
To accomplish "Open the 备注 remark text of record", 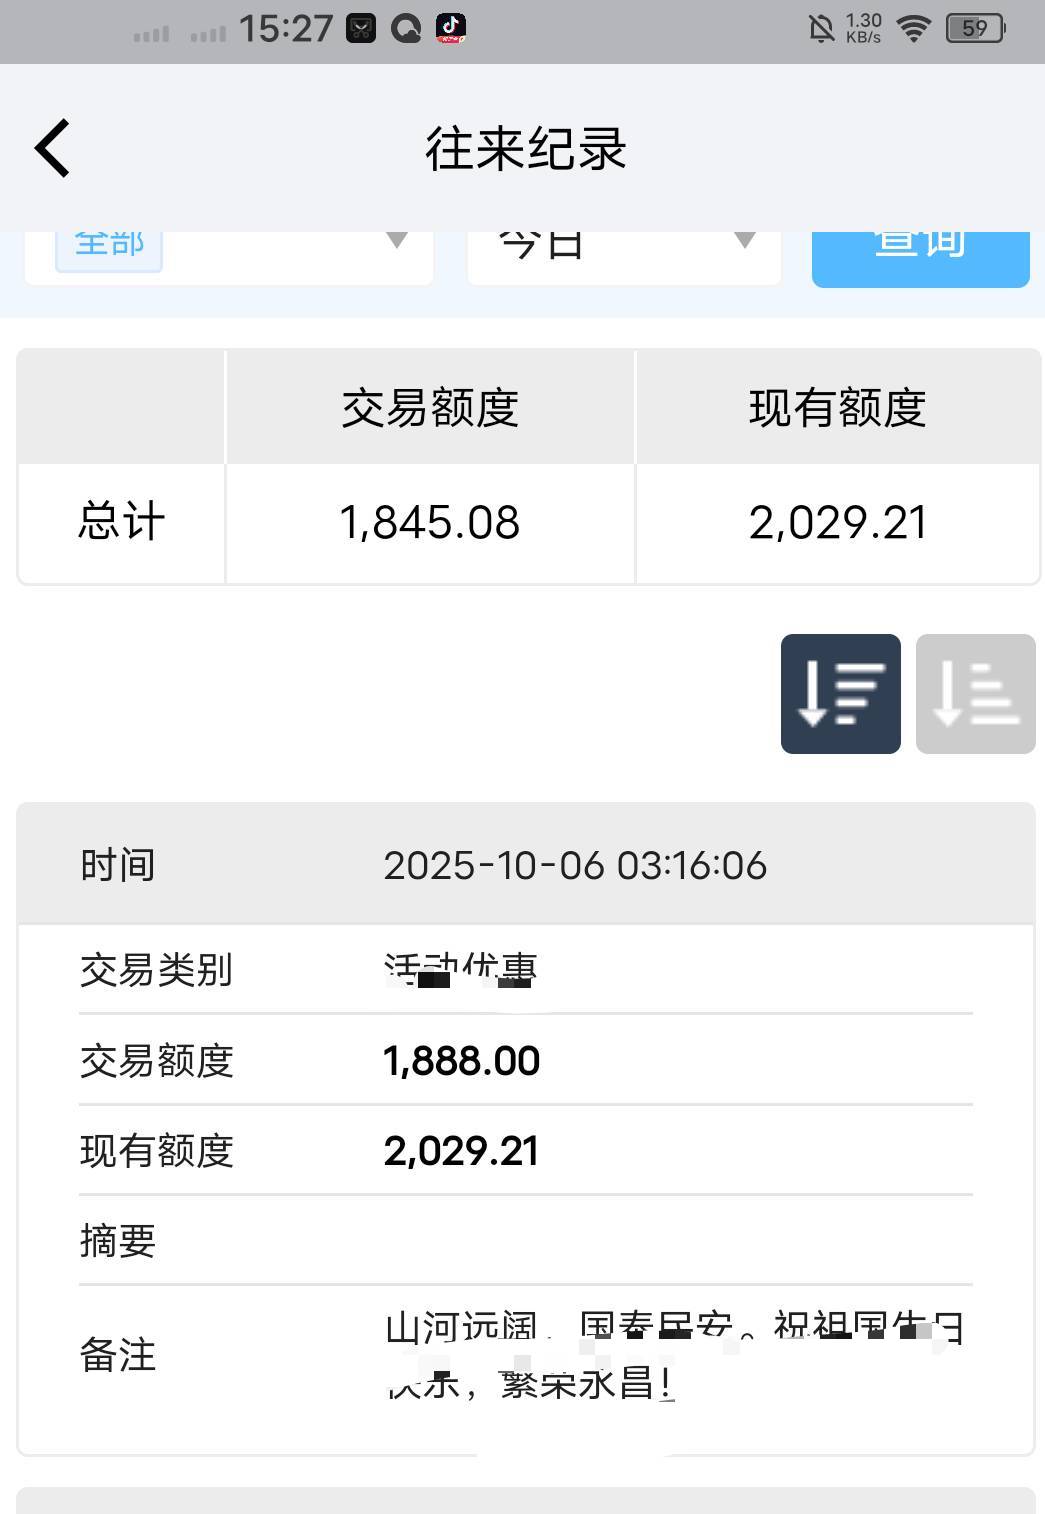I will 672,1356.
